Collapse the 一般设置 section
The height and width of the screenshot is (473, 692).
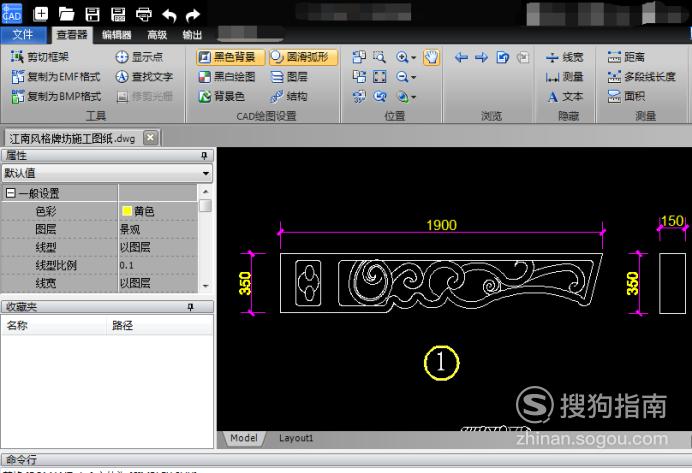click(10, 193)
